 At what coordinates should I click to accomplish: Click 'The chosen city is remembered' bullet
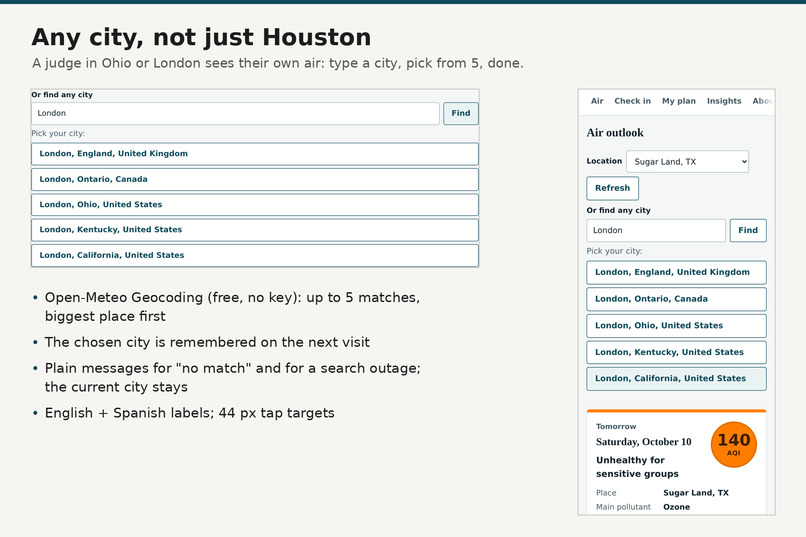207,342
